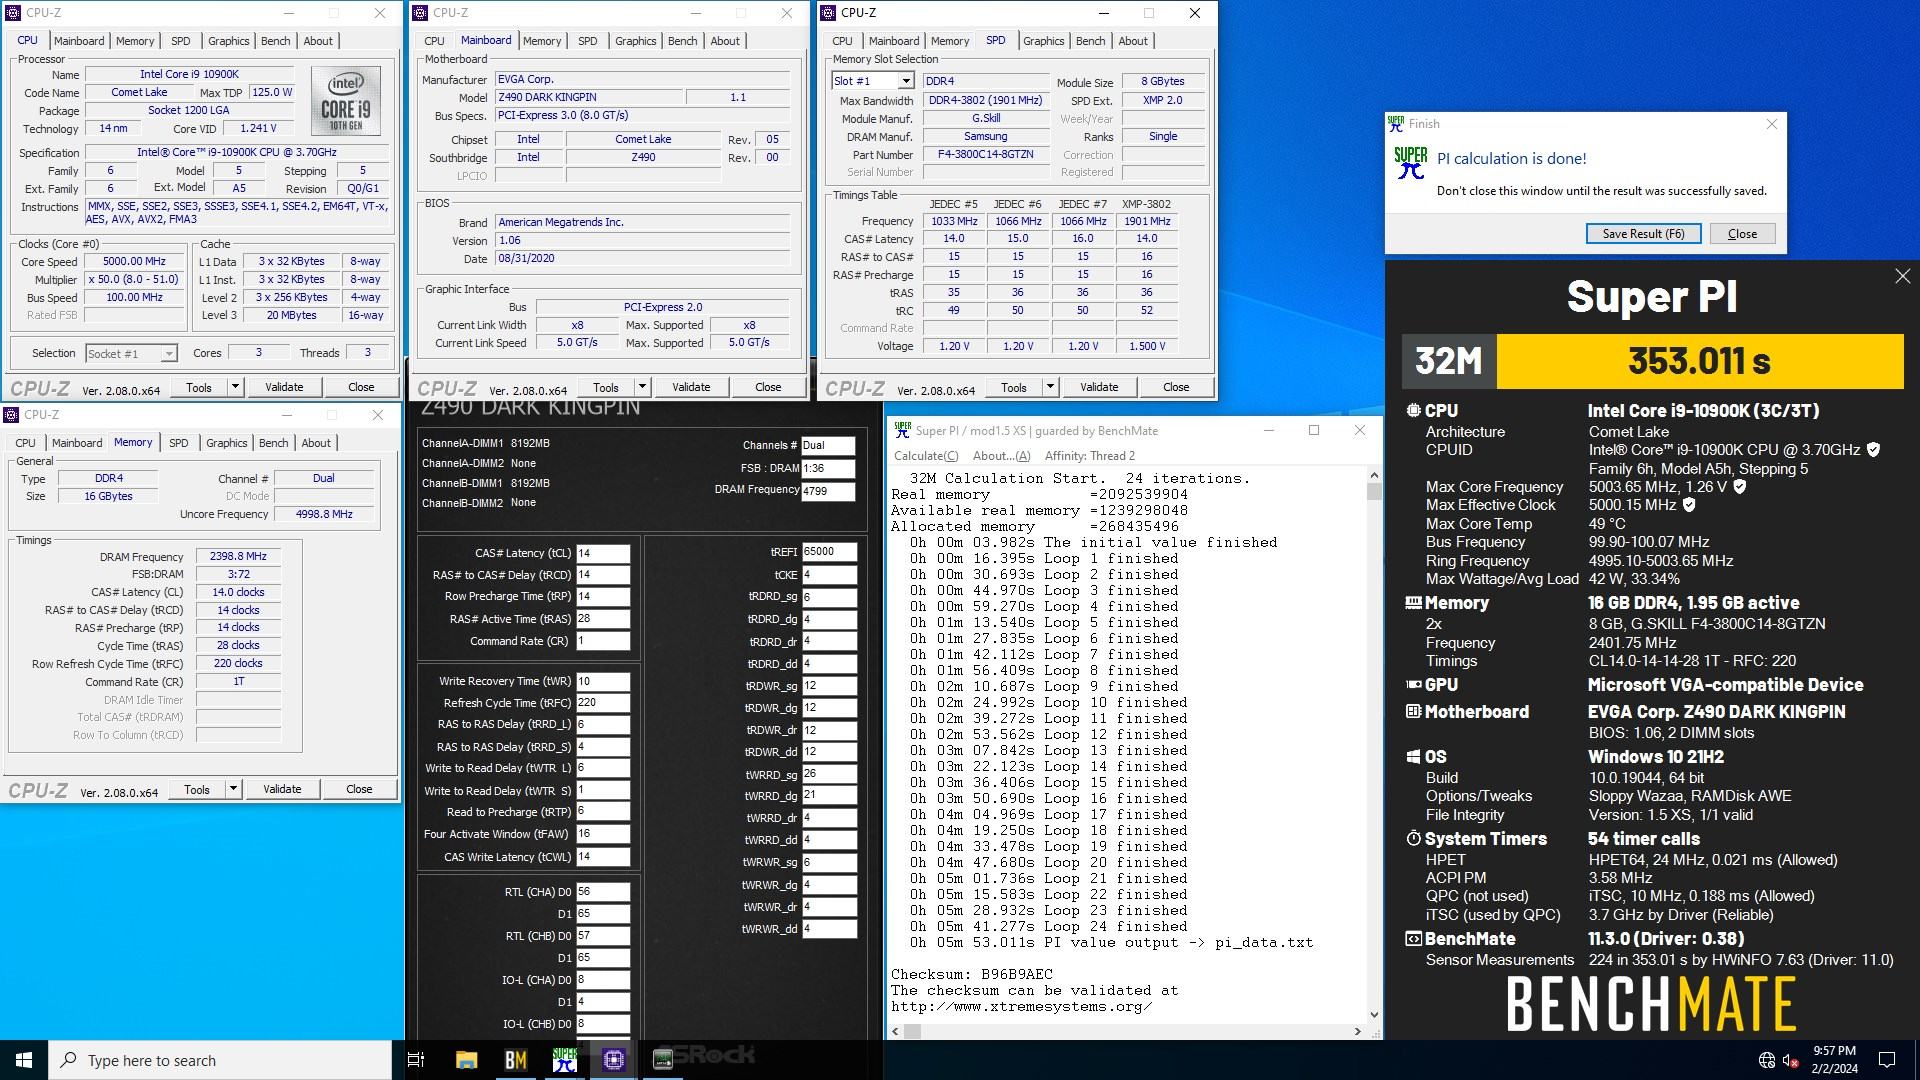This screenshot has width=1920, height=1080.
Task: Click search magnifier in taskbar search box
Action: click(68, 1060)
